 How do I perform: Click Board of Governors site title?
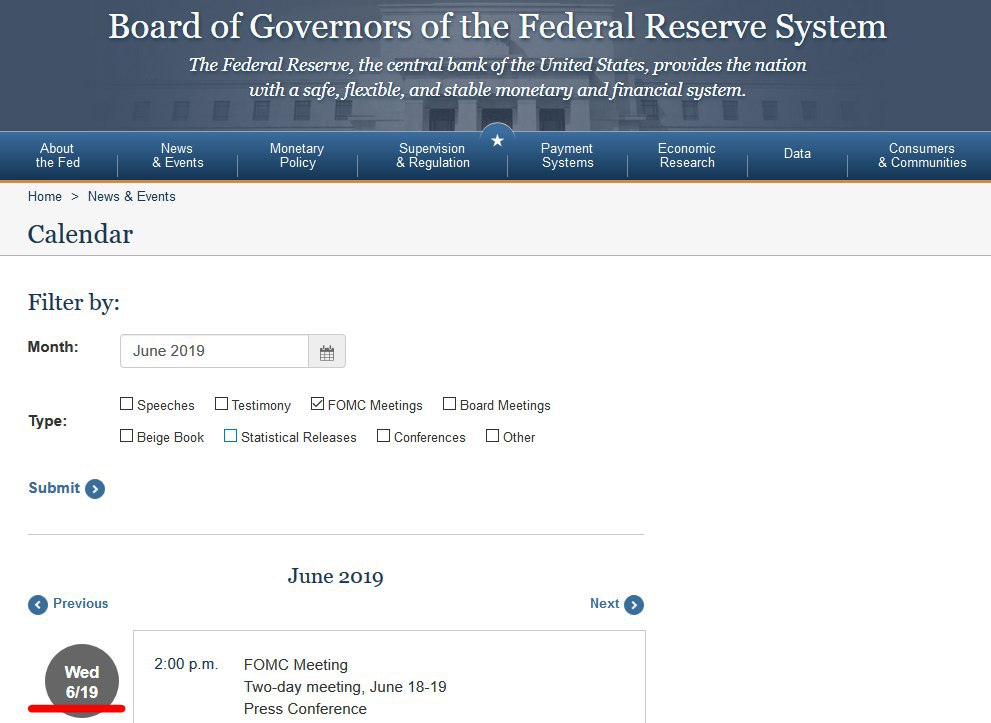497,27
